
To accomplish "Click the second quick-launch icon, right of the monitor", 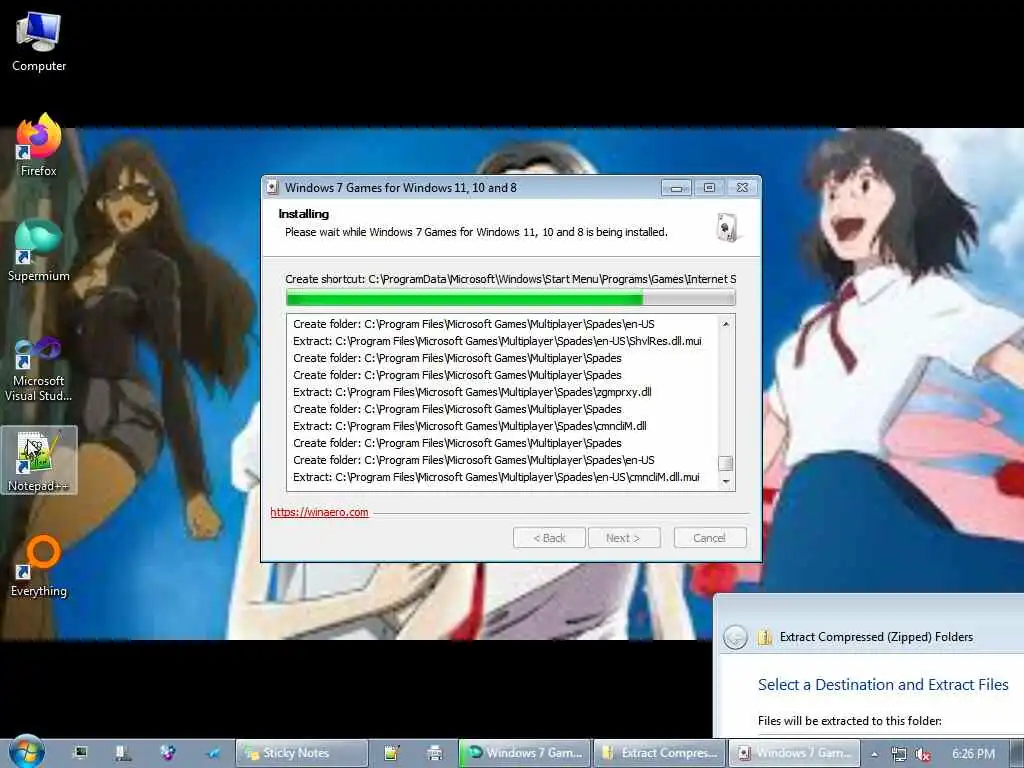I will click(x=122, y=753).
